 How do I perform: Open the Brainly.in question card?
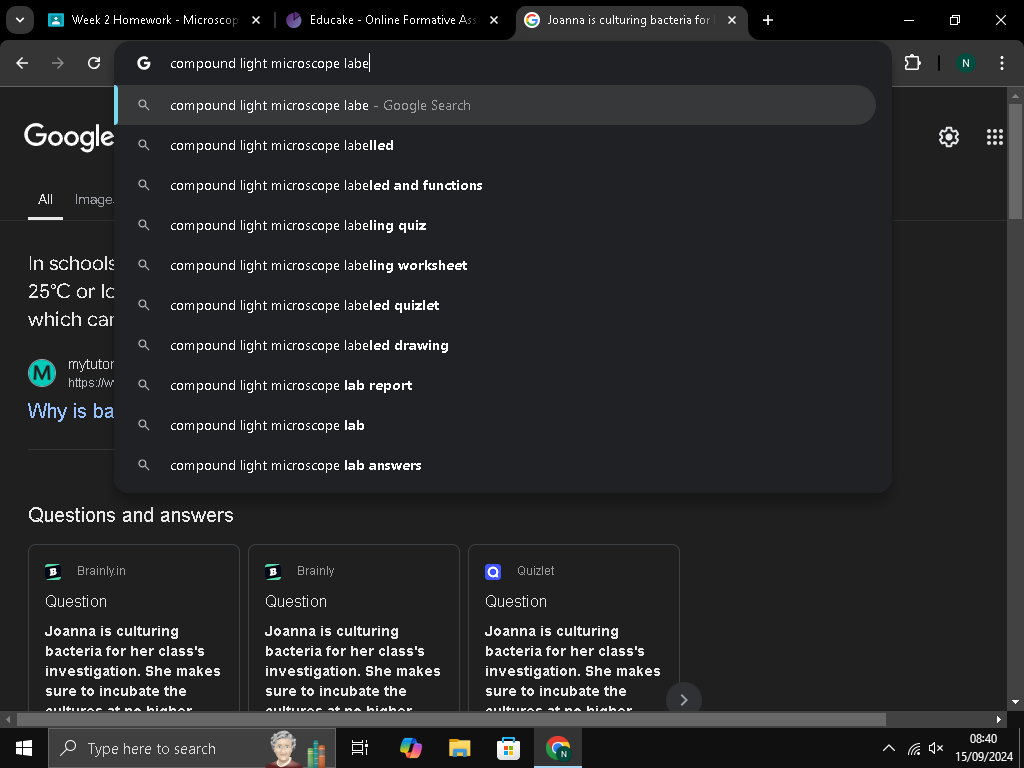pyautogui.click(x=134, y=628)
